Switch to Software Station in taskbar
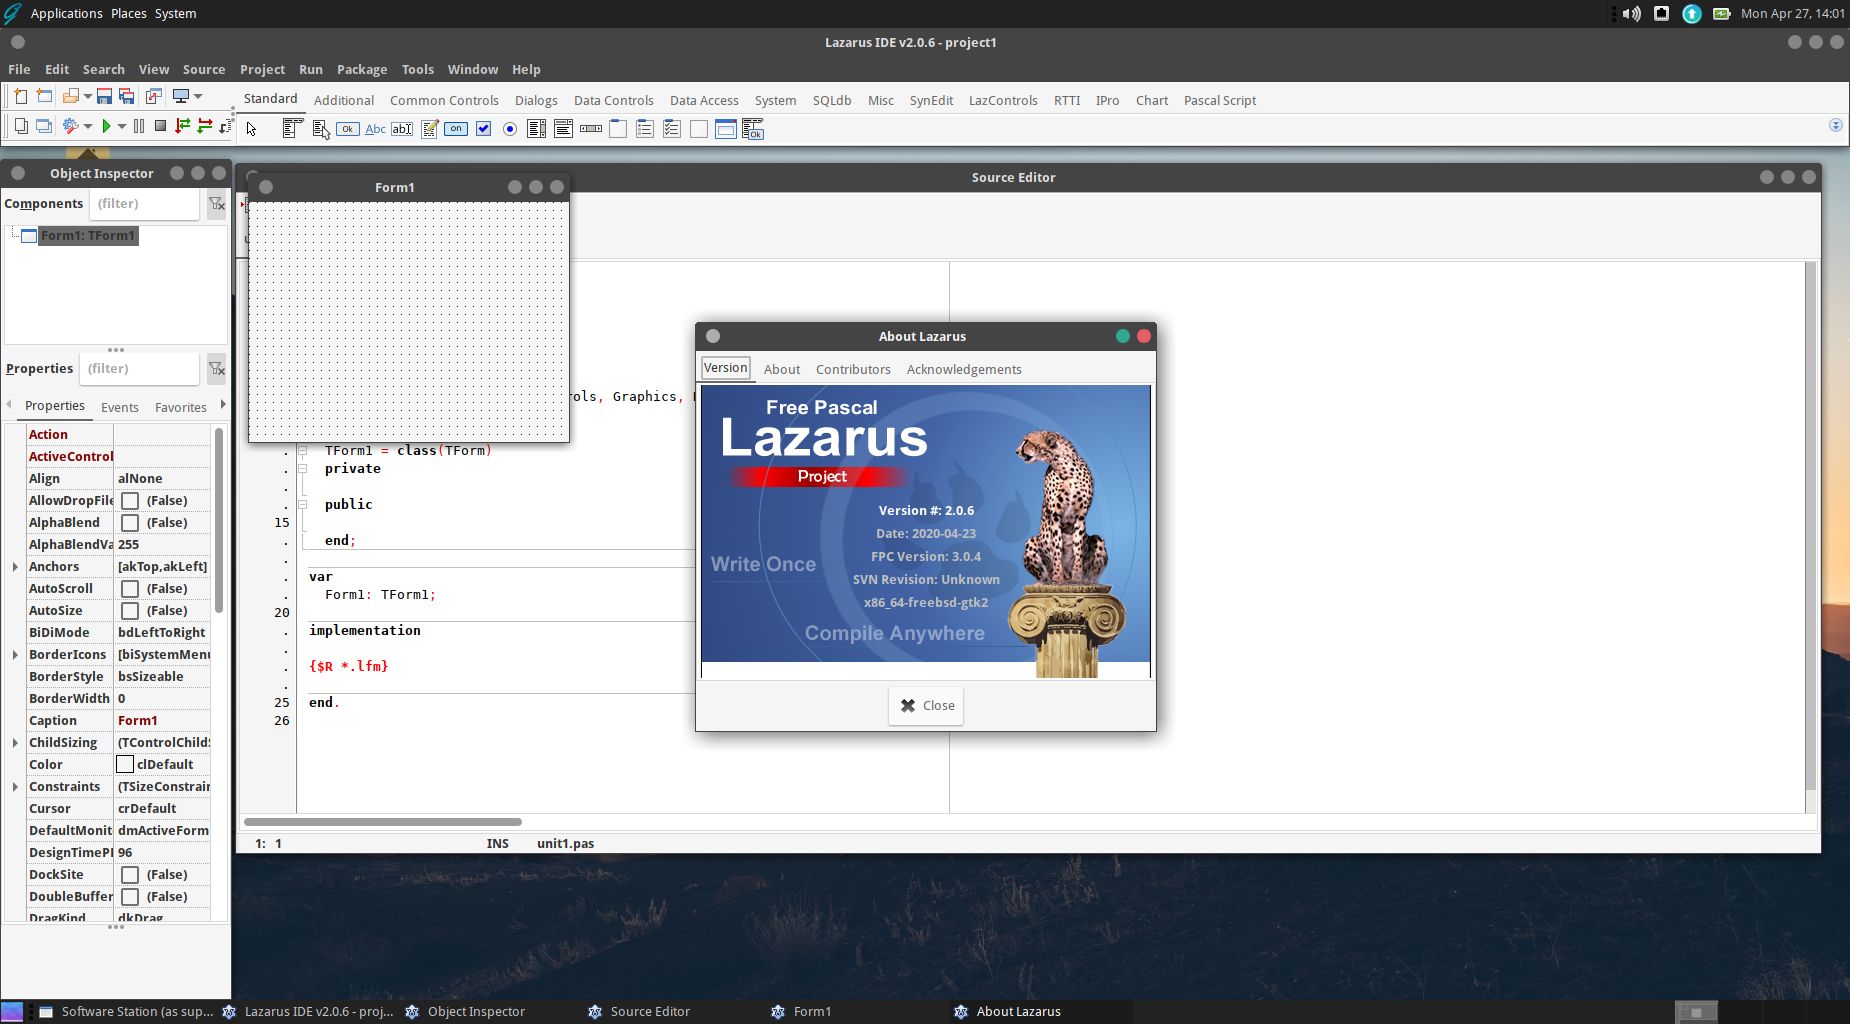 pos(126,1011)
